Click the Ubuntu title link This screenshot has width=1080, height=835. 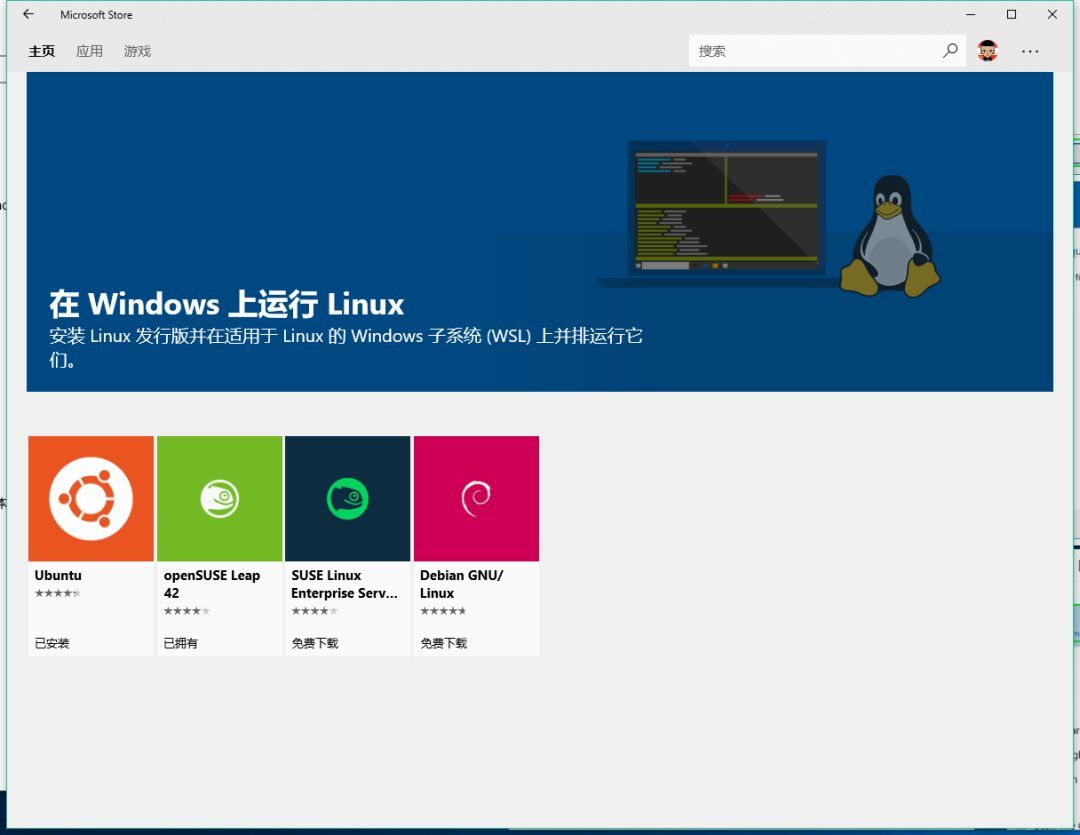tap(57, 575)
